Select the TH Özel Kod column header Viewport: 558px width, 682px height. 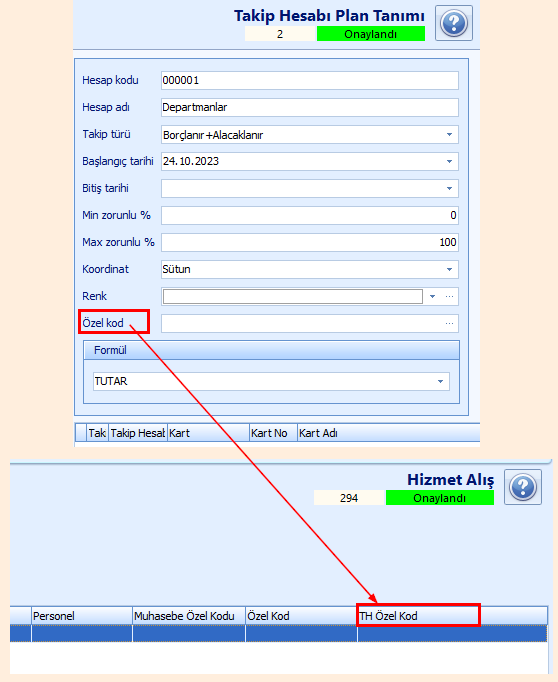pos(418,616)
